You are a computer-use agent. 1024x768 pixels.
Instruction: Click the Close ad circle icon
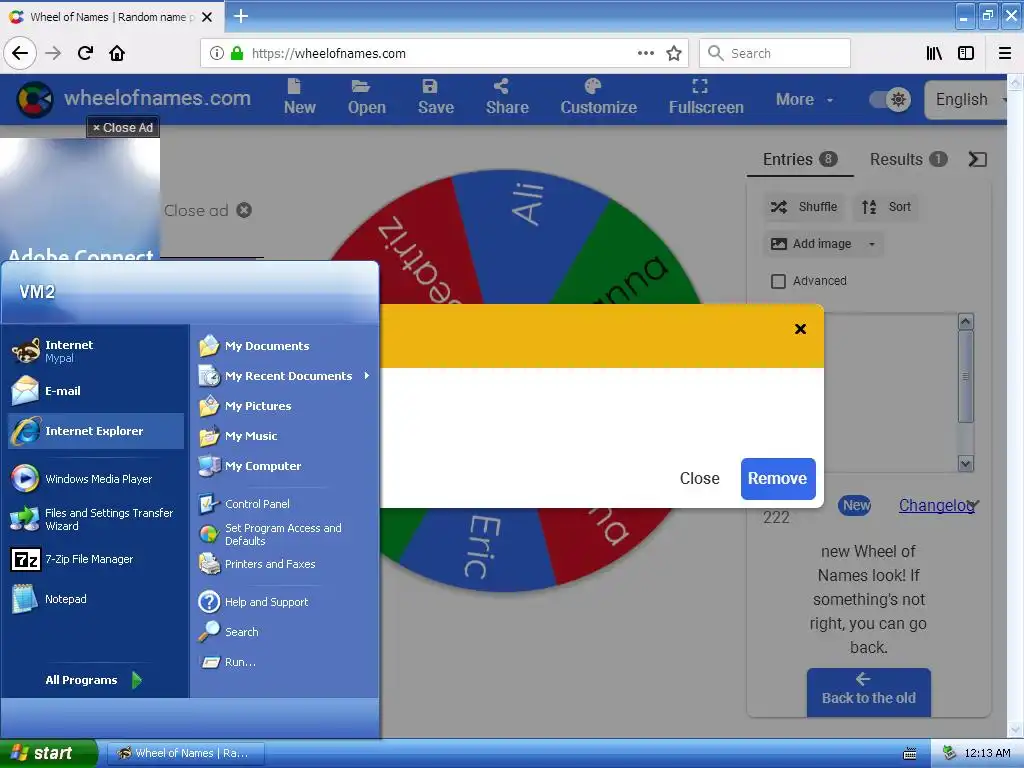[x=244, y=210]
